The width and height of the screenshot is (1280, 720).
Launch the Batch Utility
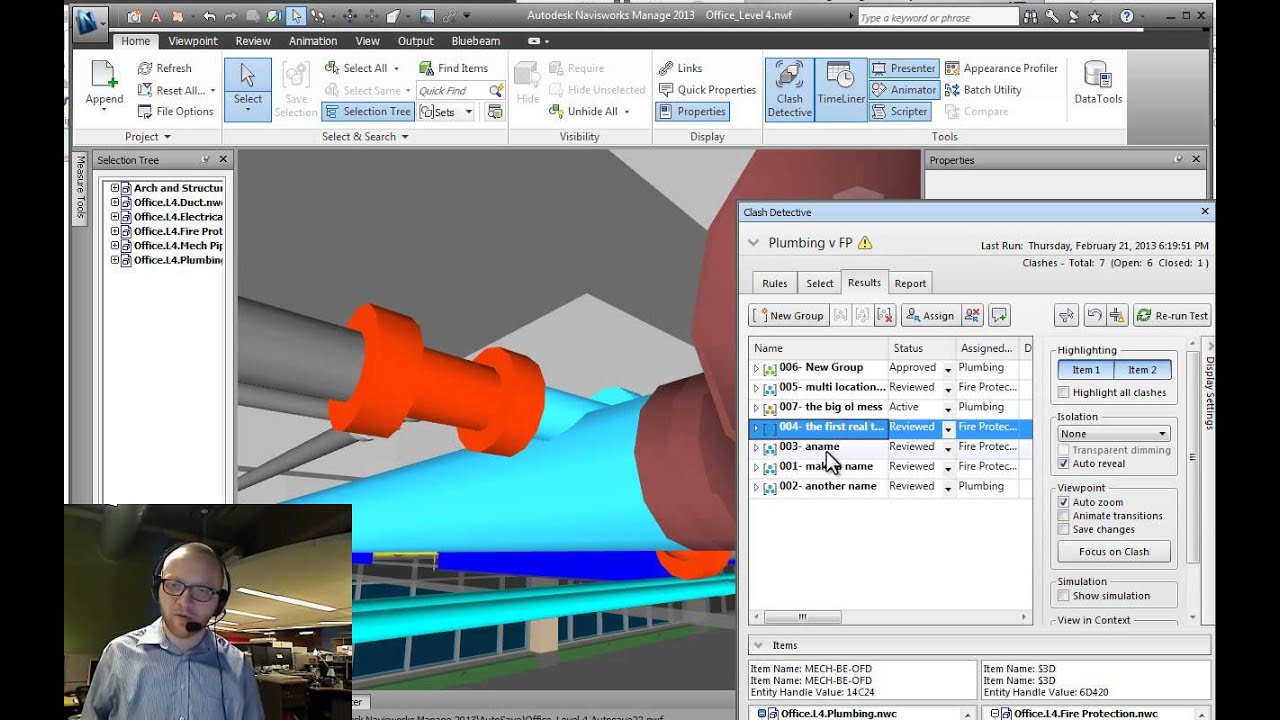click(x=983, y=90)
